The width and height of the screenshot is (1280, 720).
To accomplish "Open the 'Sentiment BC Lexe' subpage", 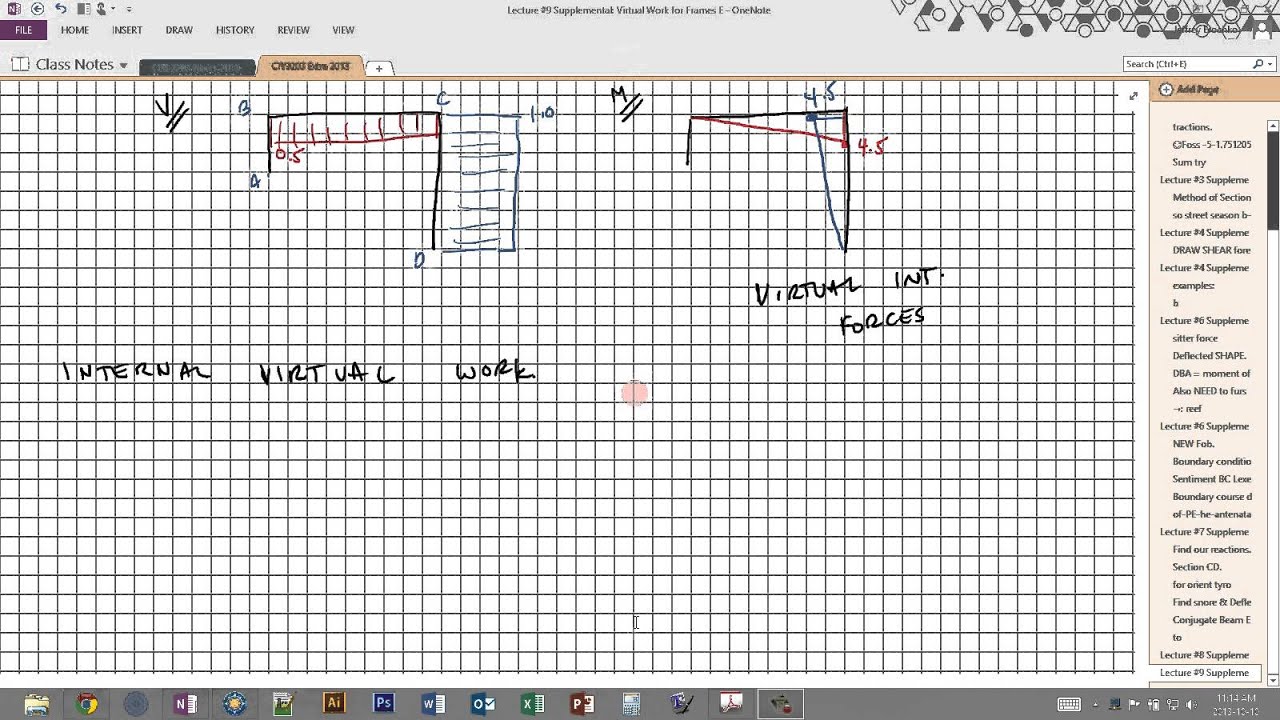I will (x=1211, y=479).
